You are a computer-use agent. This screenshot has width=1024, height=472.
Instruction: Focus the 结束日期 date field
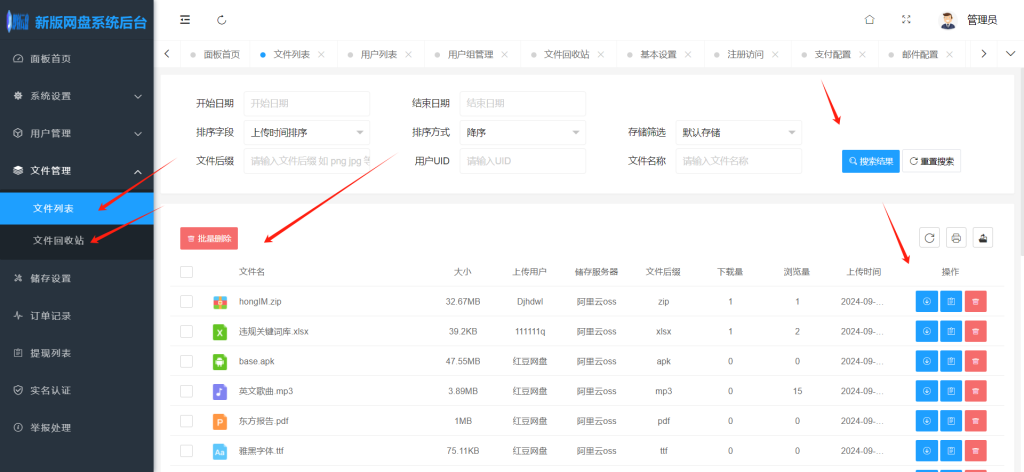pos(522,103)
